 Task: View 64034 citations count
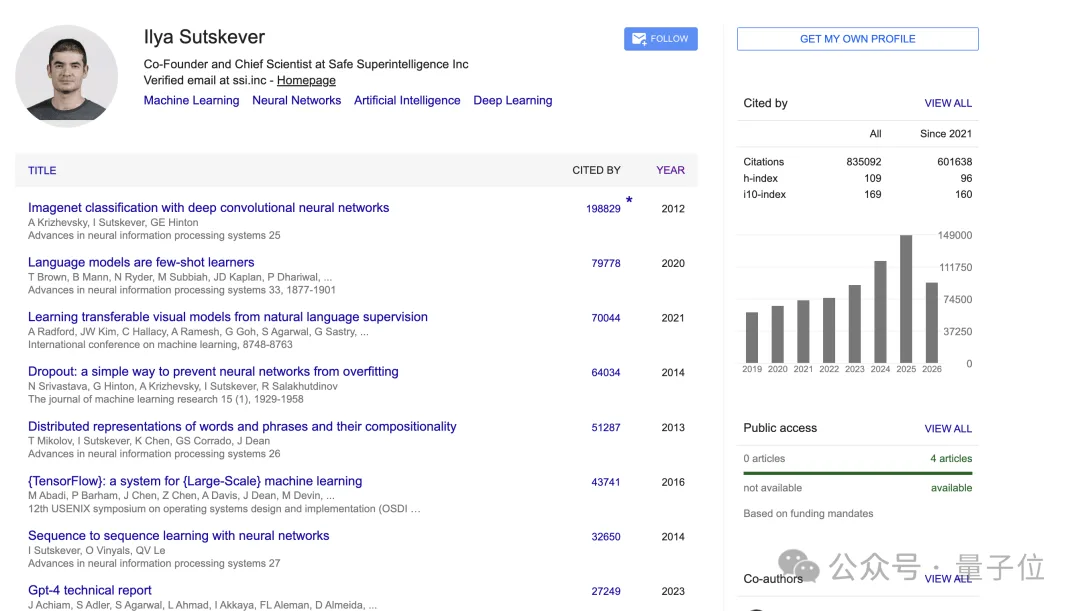point(606,373)
